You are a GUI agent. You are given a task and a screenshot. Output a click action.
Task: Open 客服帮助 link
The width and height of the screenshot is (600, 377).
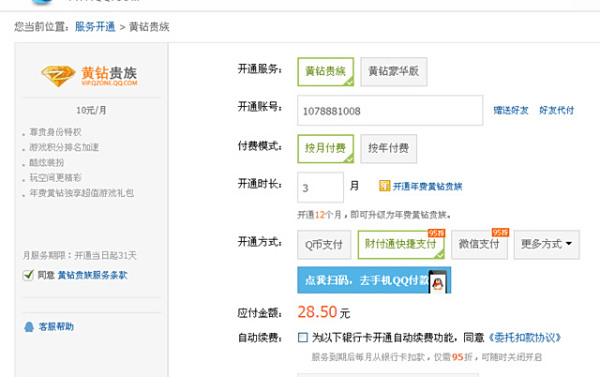(x=56, y=326)
